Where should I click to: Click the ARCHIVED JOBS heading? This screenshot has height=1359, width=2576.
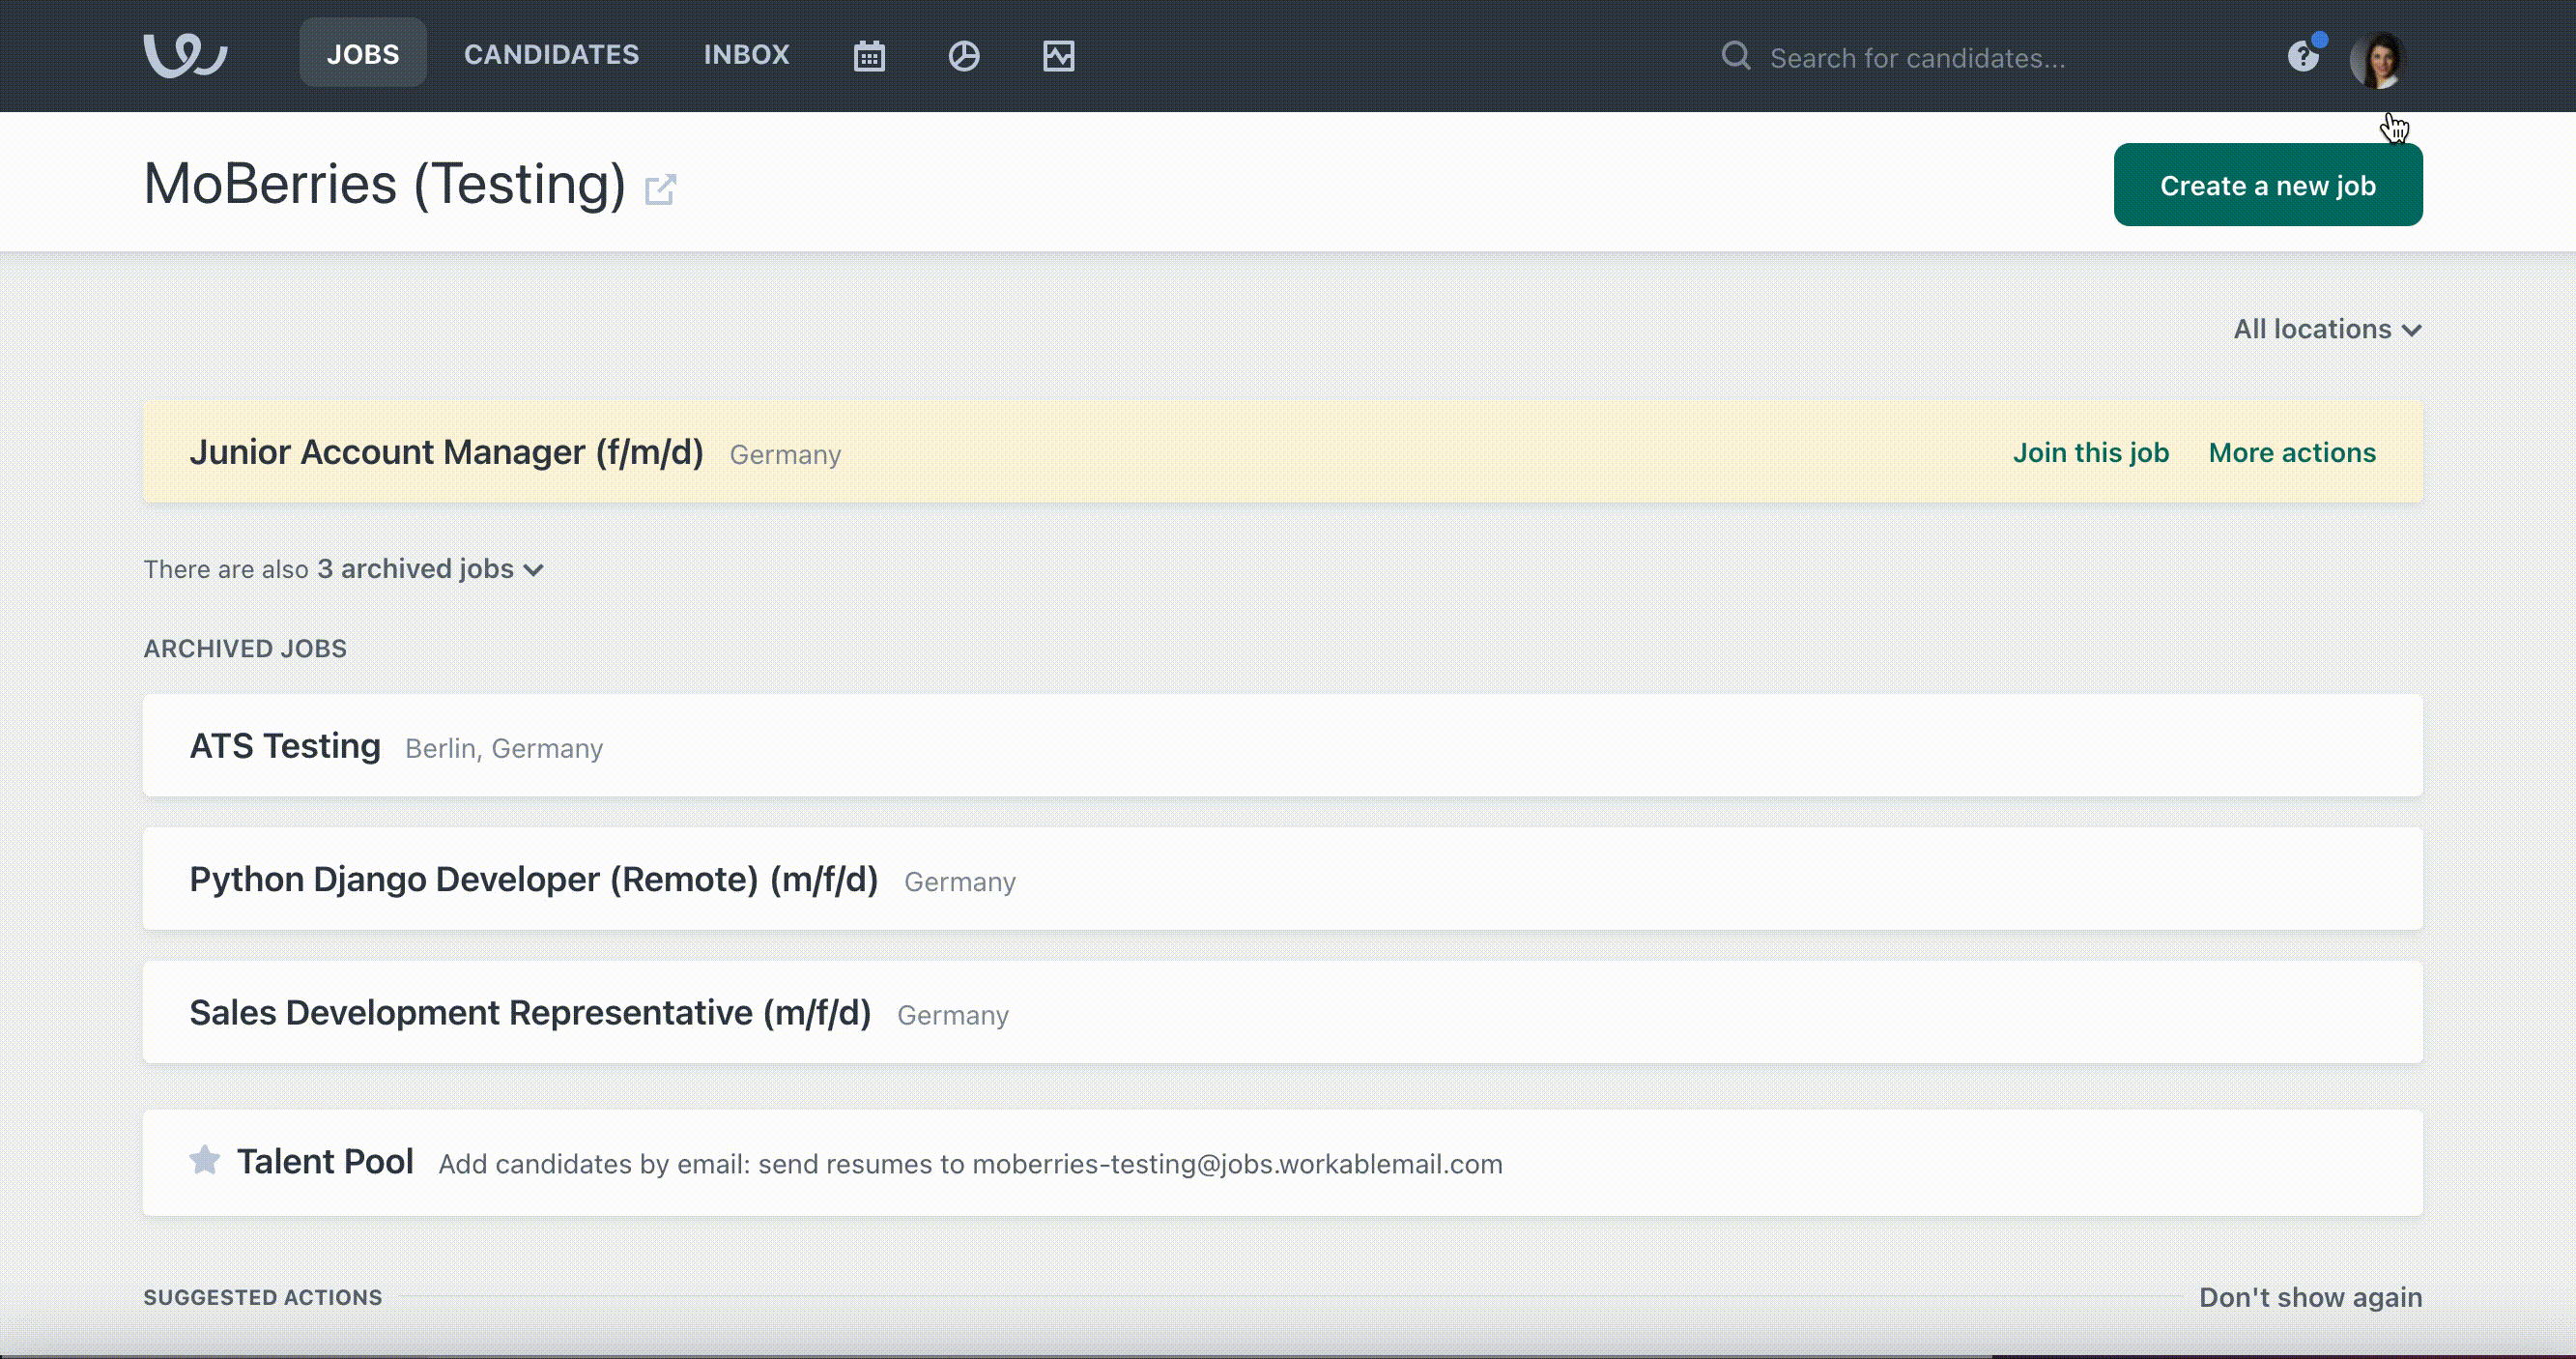click(245, 648)
